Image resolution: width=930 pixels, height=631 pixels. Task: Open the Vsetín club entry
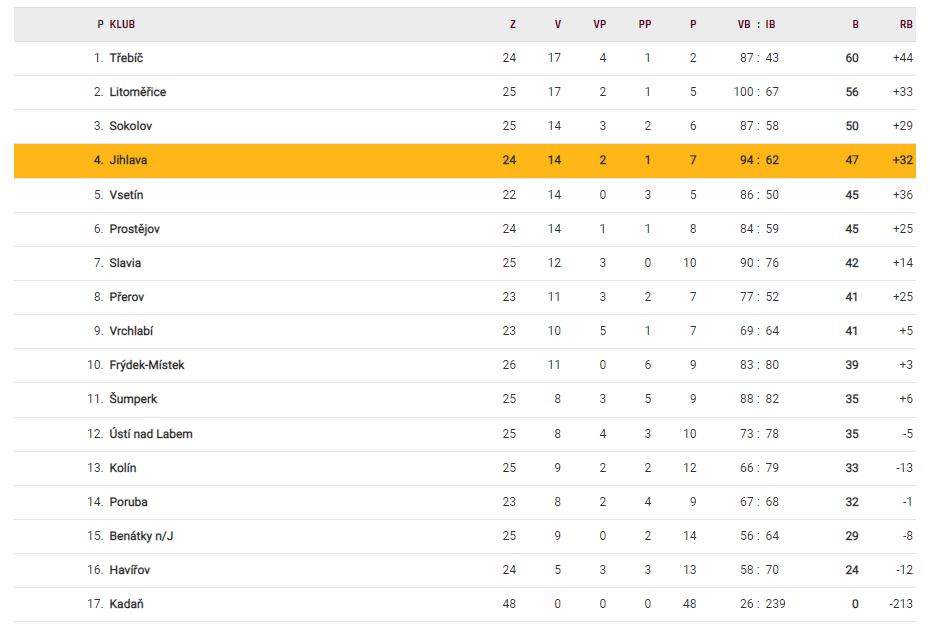point(126,195)
